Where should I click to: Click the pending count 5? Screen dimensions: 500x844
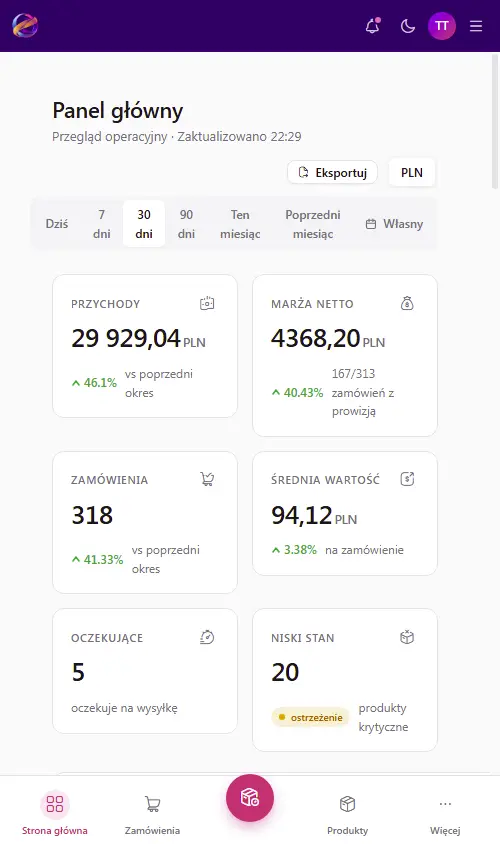coord(78,672)
